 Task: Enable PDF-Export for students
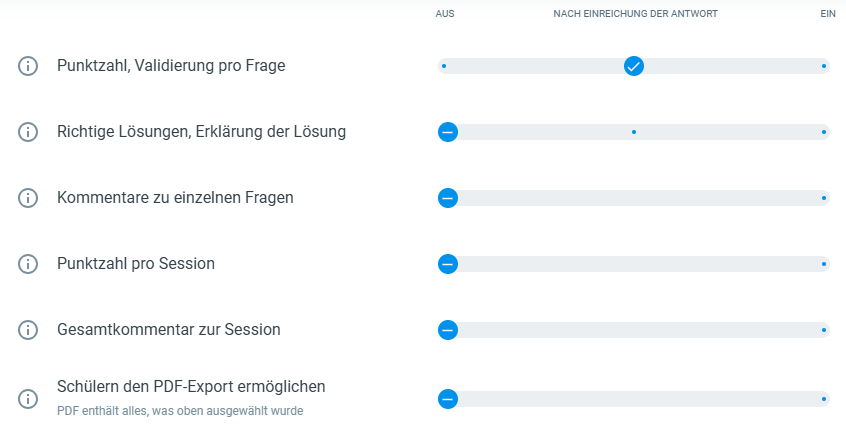point(824,399)
